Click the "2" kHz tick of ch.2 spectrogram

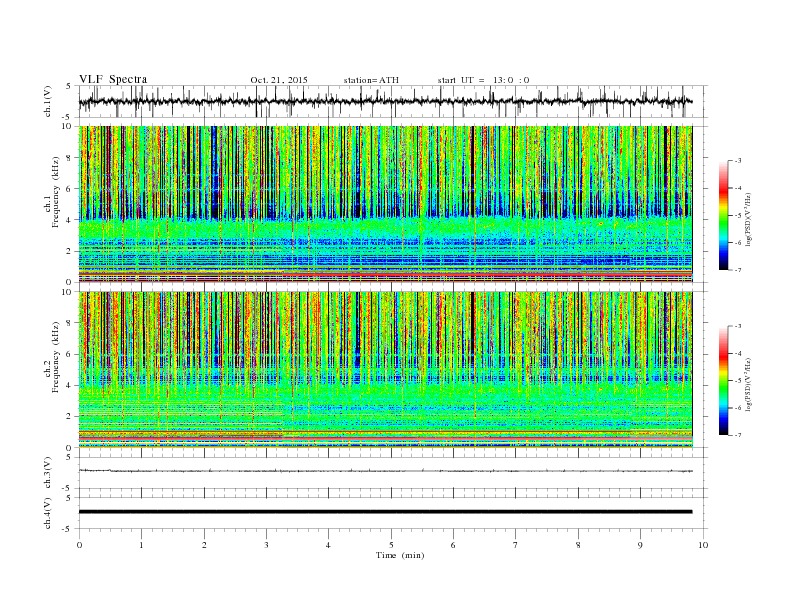point(69,417)
